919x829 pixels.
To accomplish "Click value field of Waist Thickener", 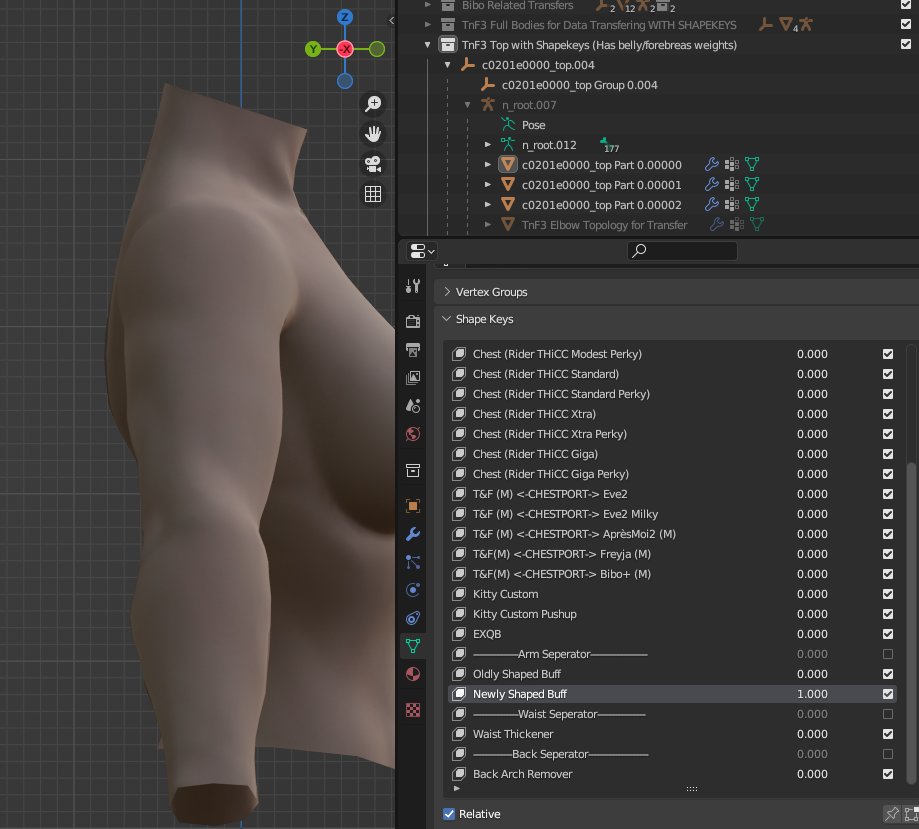I will 812,734.
